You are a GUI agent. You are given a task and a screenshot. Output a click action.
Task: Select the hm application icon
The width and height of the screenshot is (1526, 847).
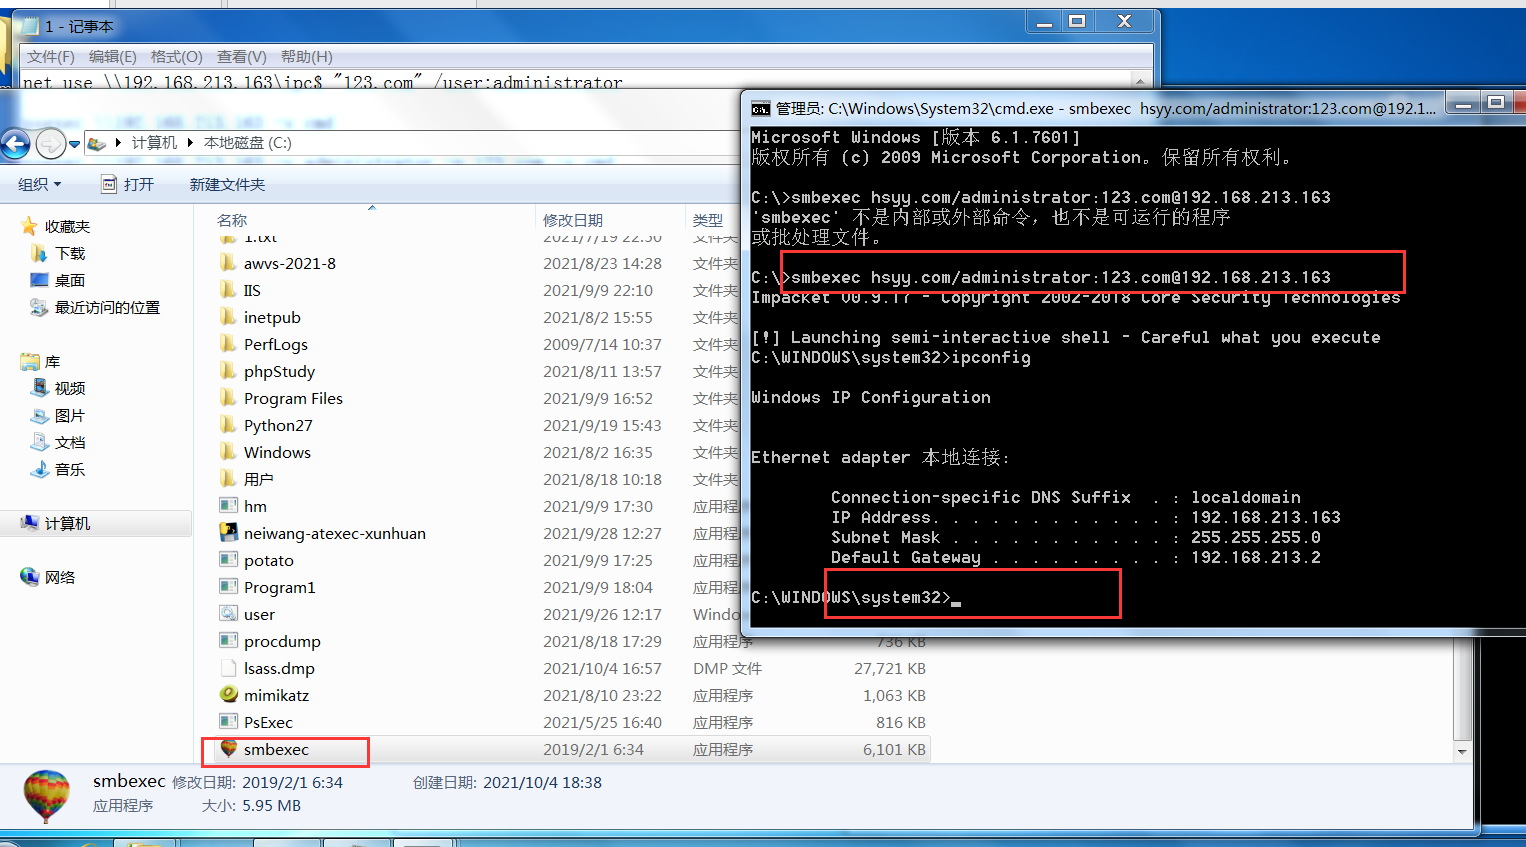pos(229,506)
